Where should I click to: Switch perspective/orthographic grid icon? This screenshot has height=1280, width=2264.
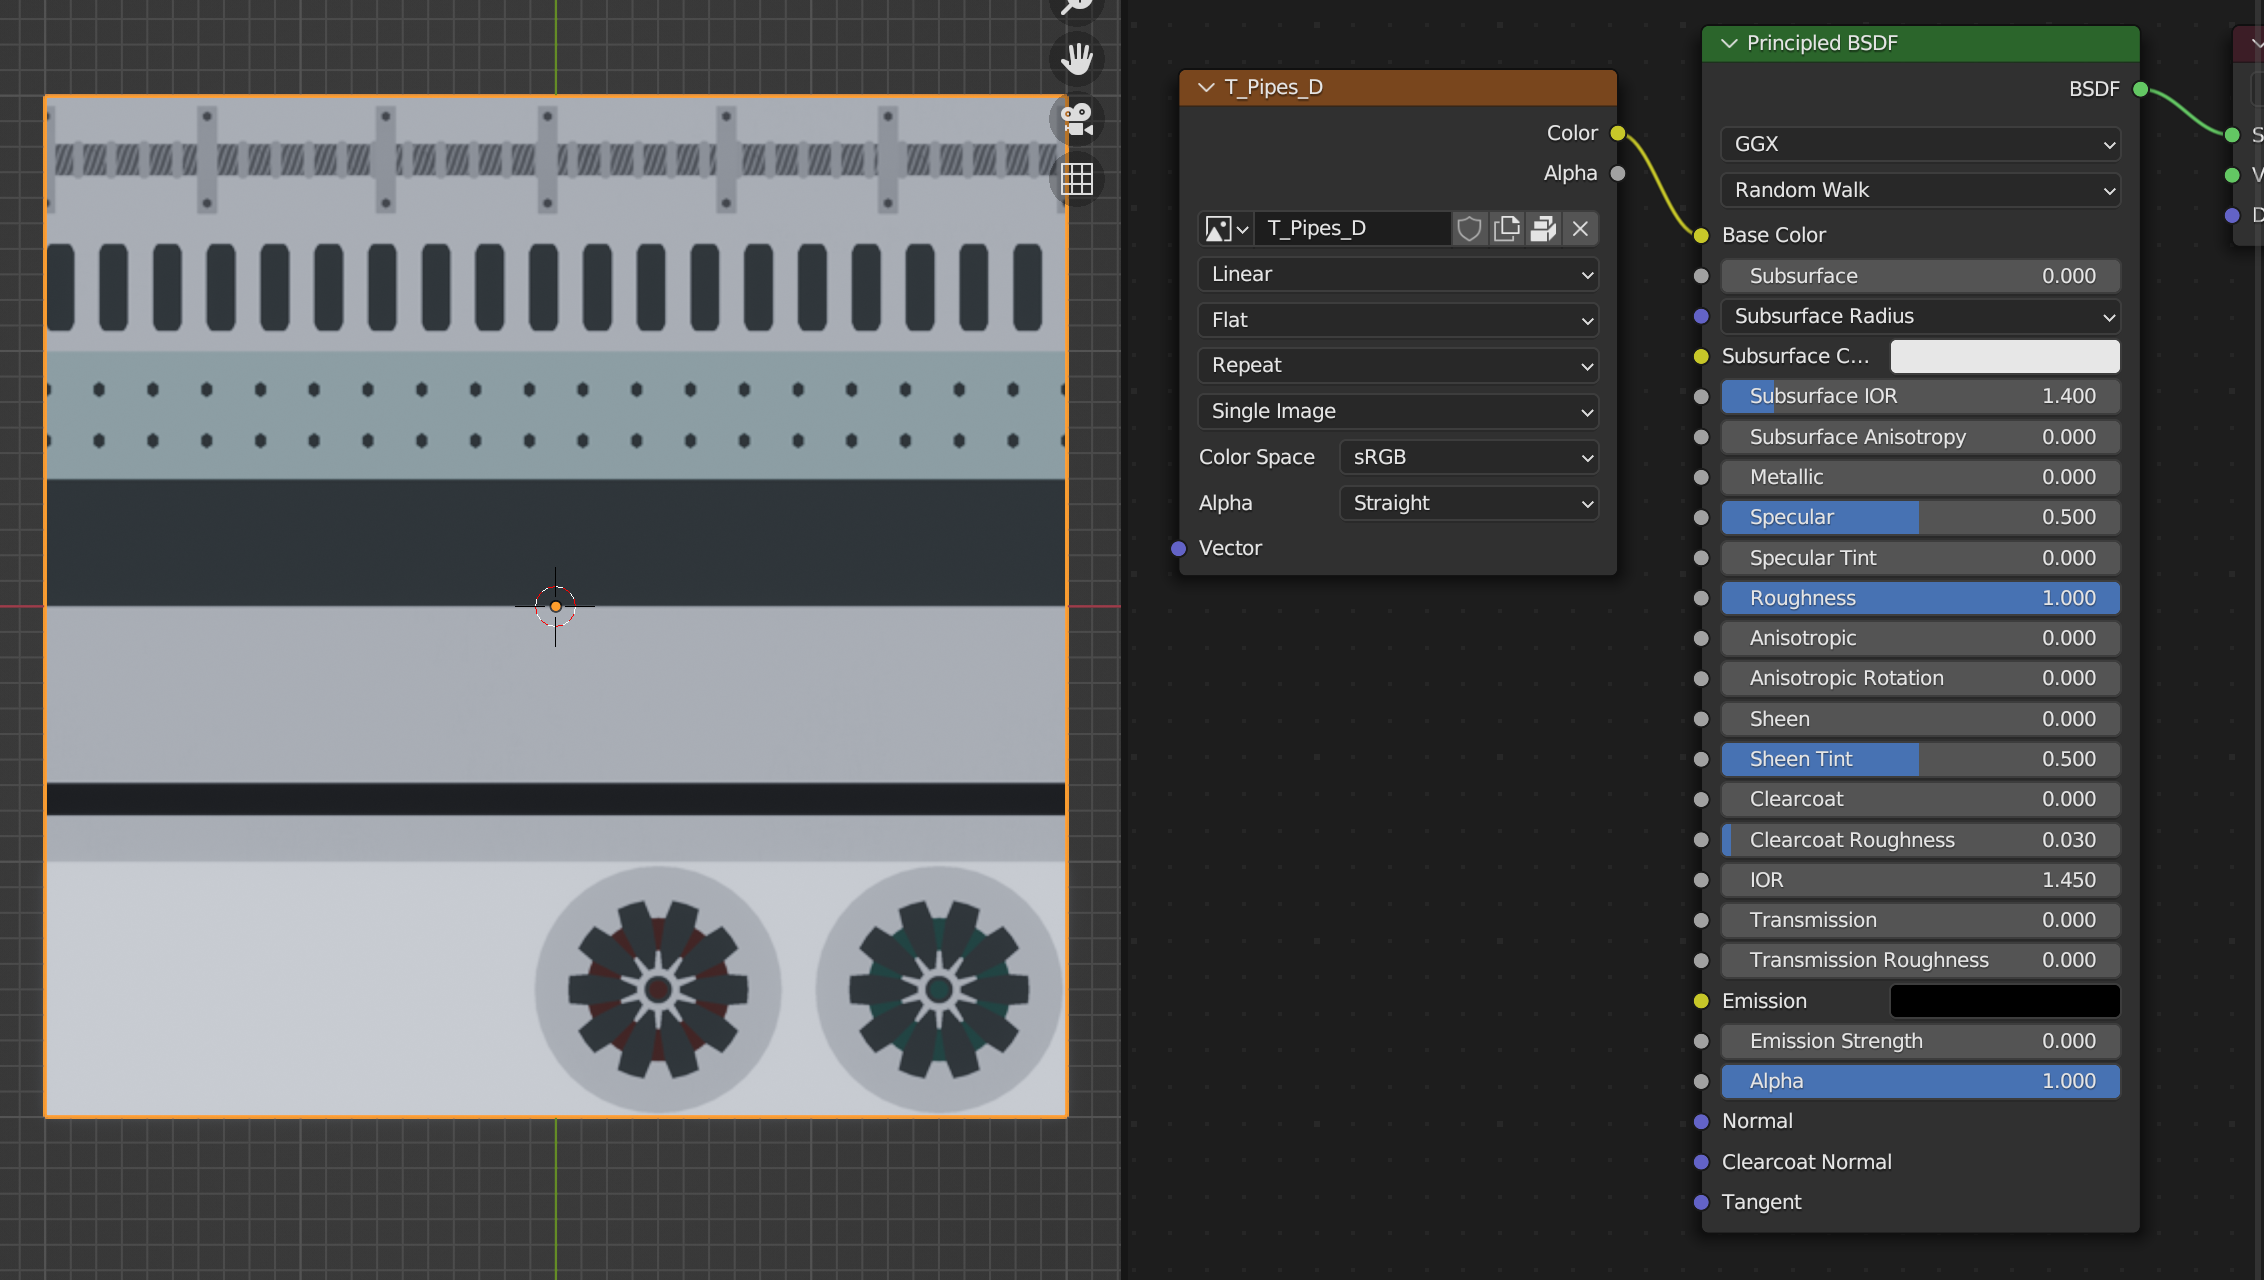[1076, 179]
